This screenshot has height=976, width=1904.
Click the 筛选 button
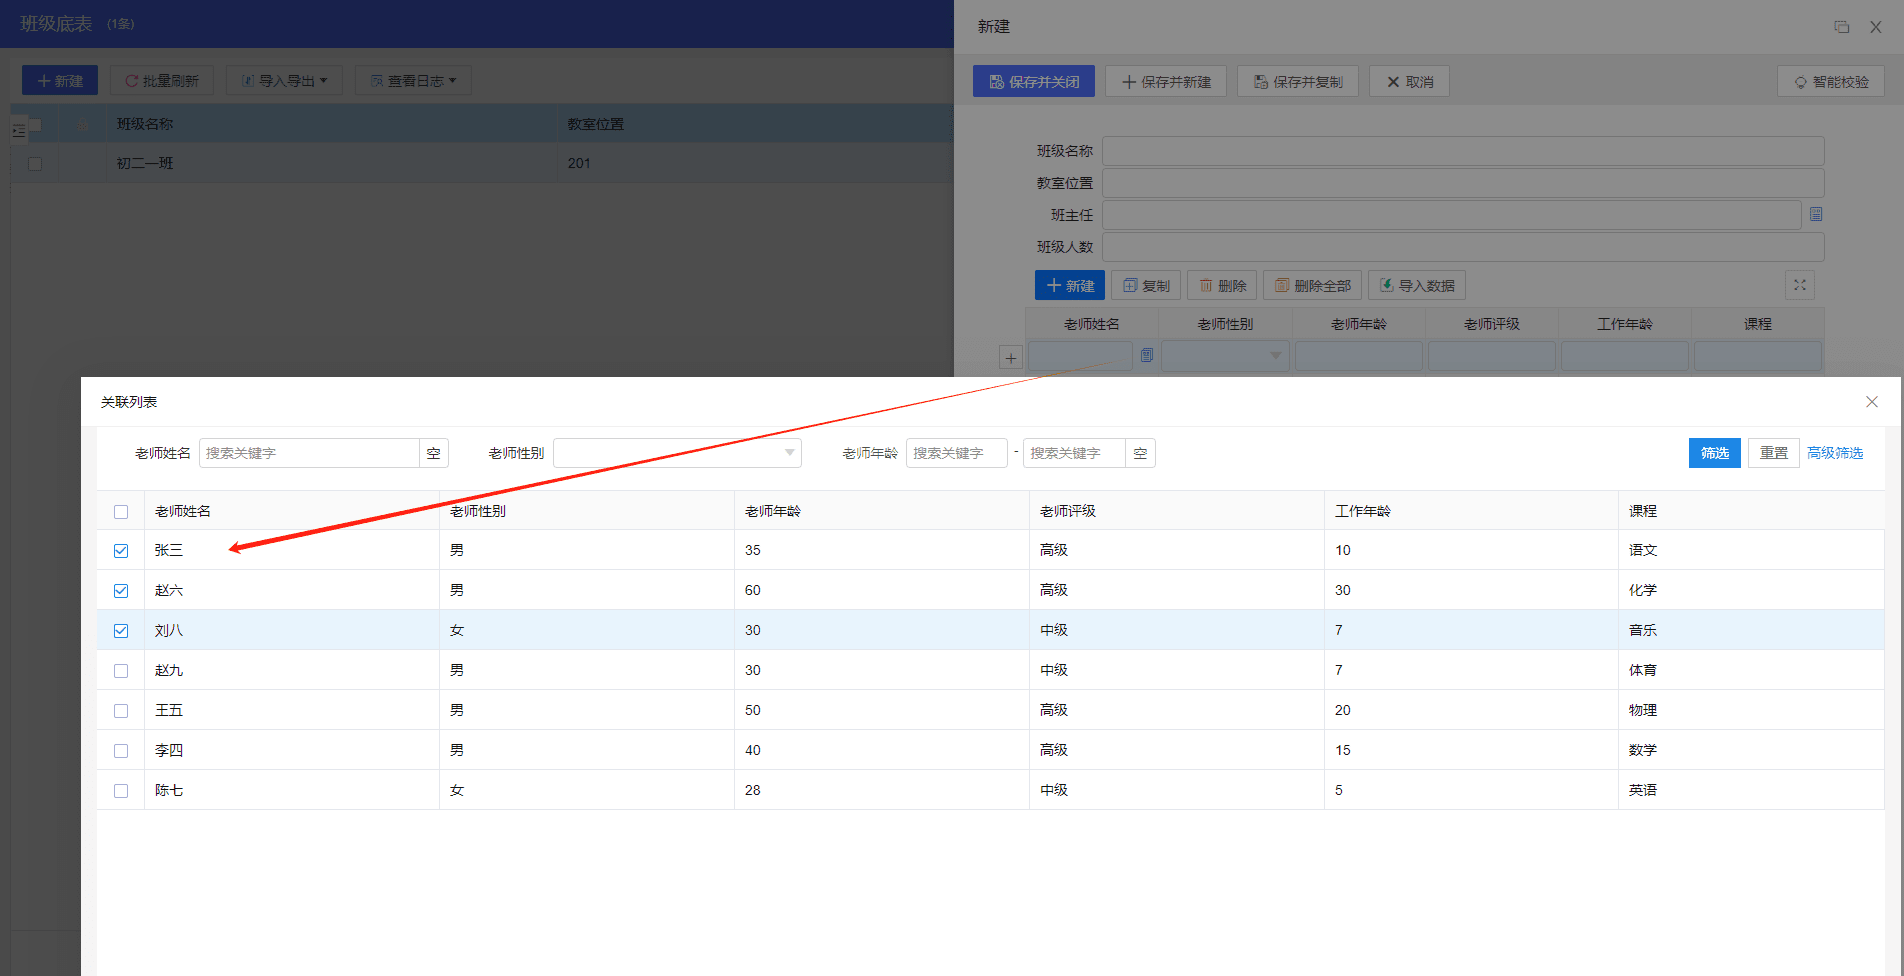tap(1715, 453)
